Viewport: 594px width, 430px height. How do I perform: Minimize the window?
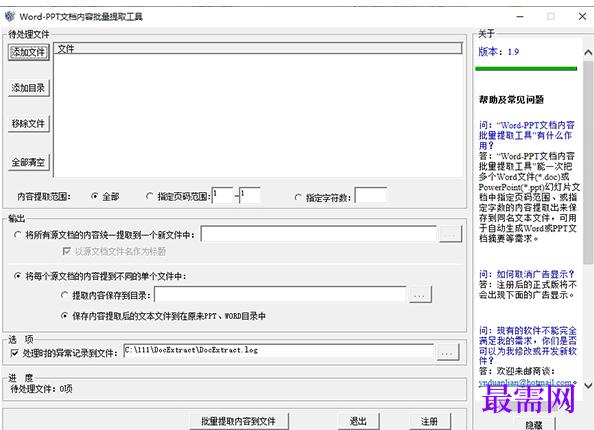click(520, 16)
